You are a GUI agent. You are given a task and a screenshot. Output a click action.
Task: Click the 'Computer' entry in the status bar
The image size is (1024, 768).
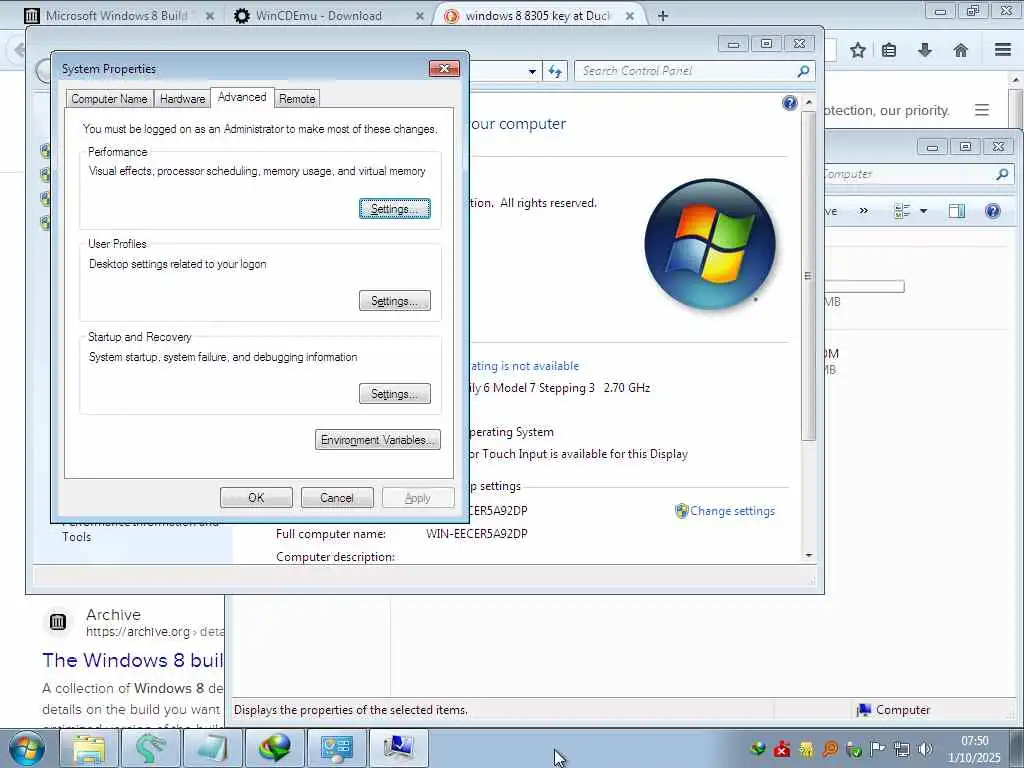893,710
